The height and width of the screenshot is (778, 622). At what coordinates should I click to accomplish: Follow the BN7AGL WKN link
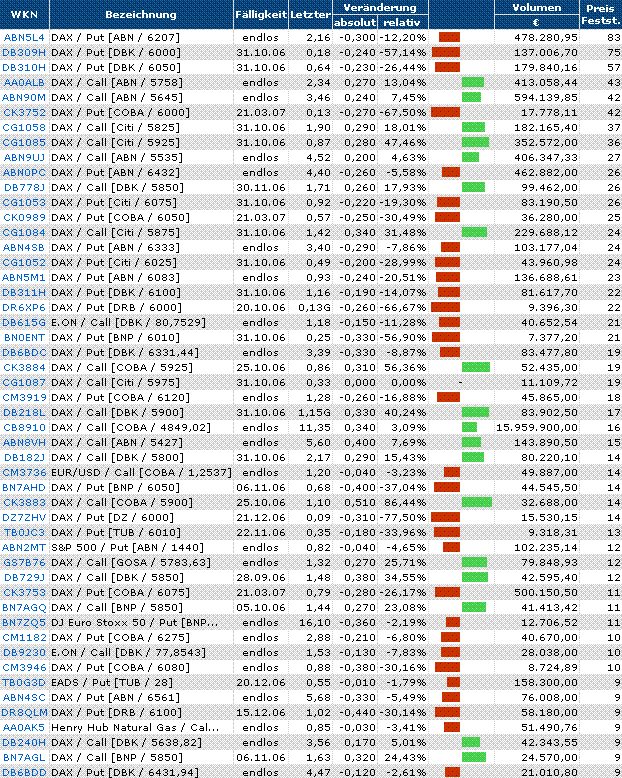point(24,758)
